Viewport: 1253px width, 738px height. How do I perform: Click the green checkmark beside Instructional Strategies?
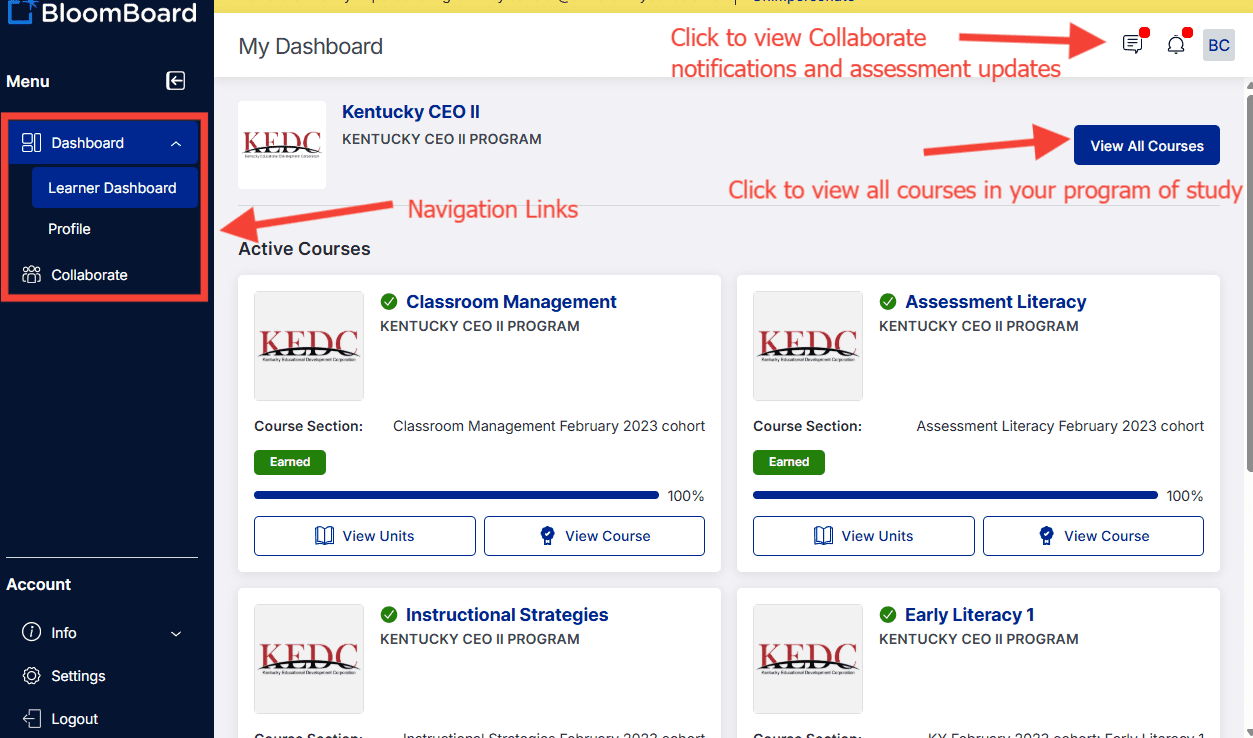389,615
